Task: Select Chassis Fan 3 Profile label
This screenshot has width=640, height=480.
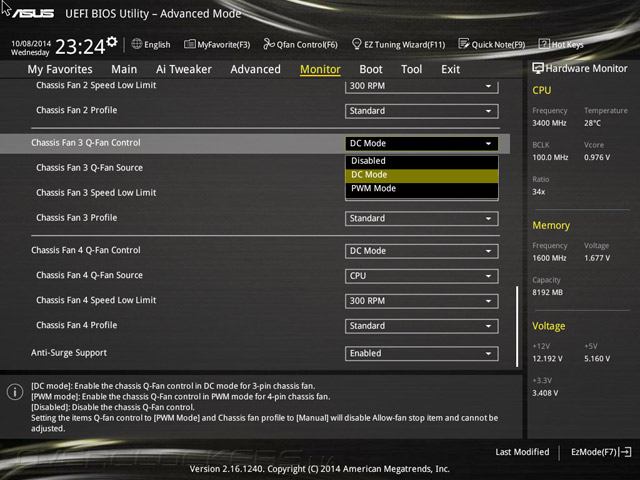Action: point(76,218)
